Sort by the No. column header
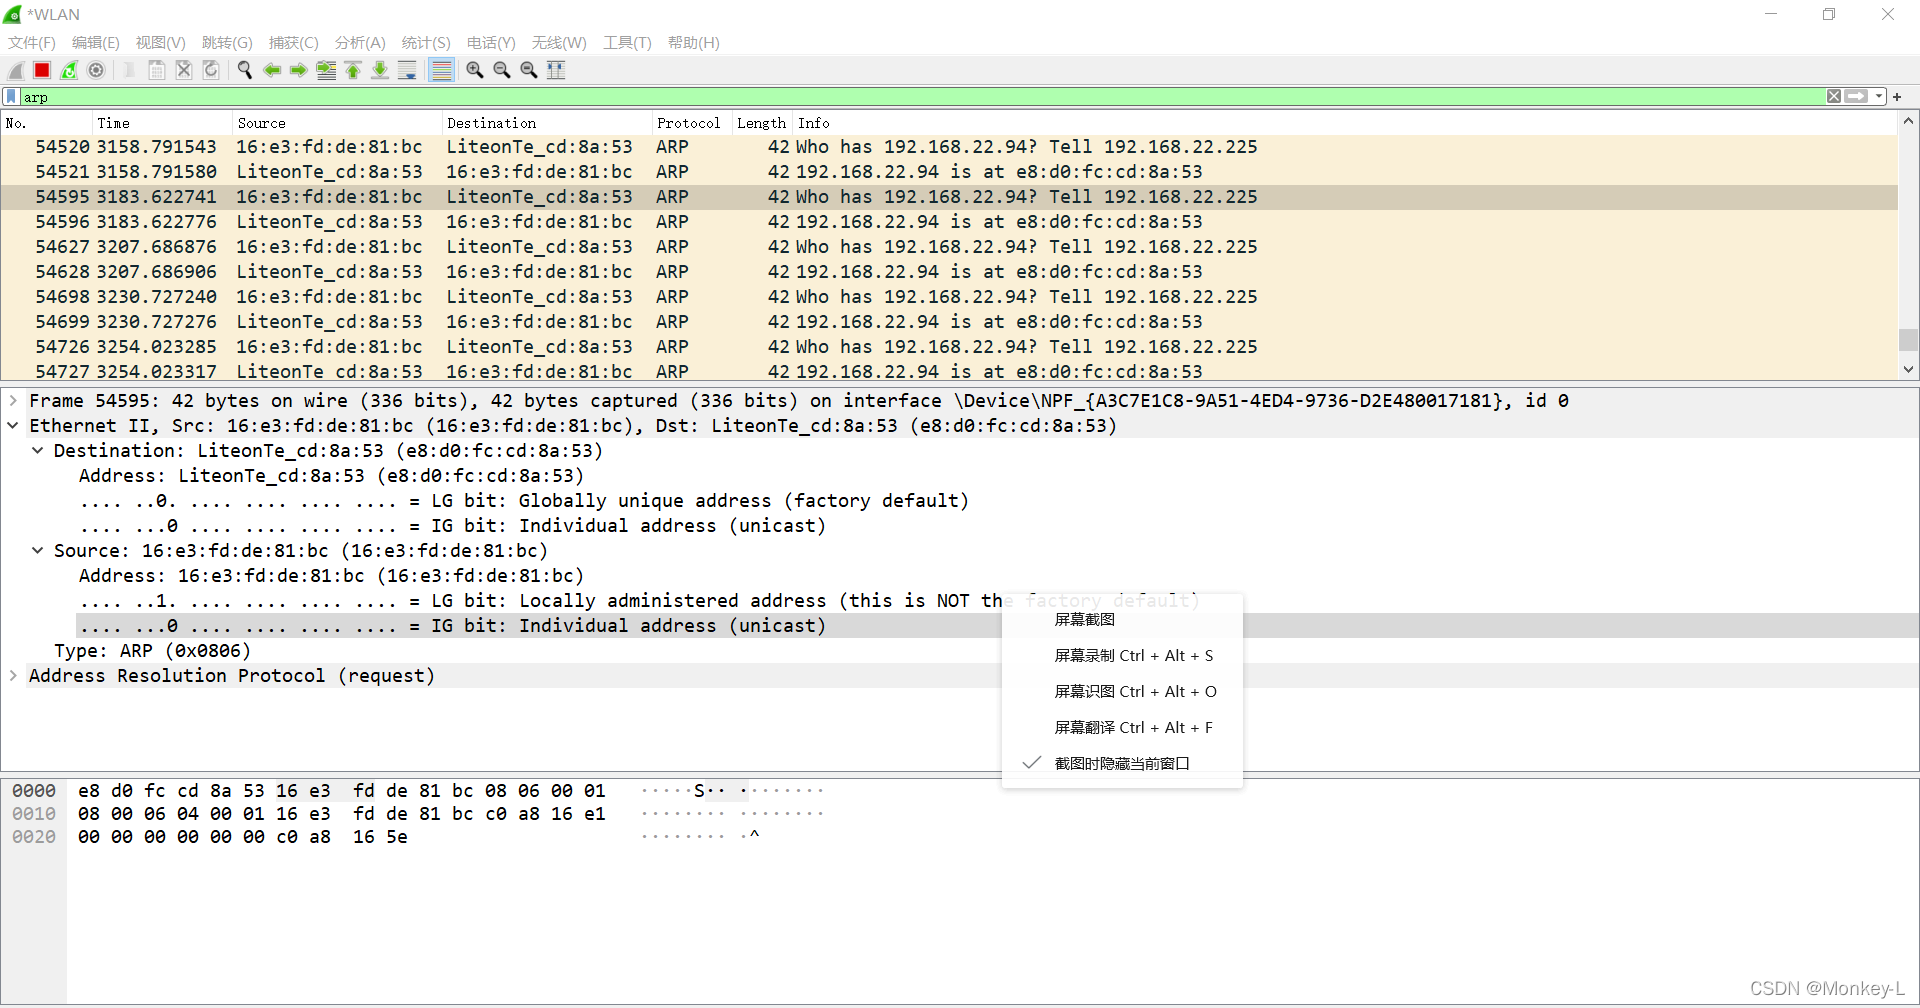Viewport: 1920px width, 1008px height. 47,123
